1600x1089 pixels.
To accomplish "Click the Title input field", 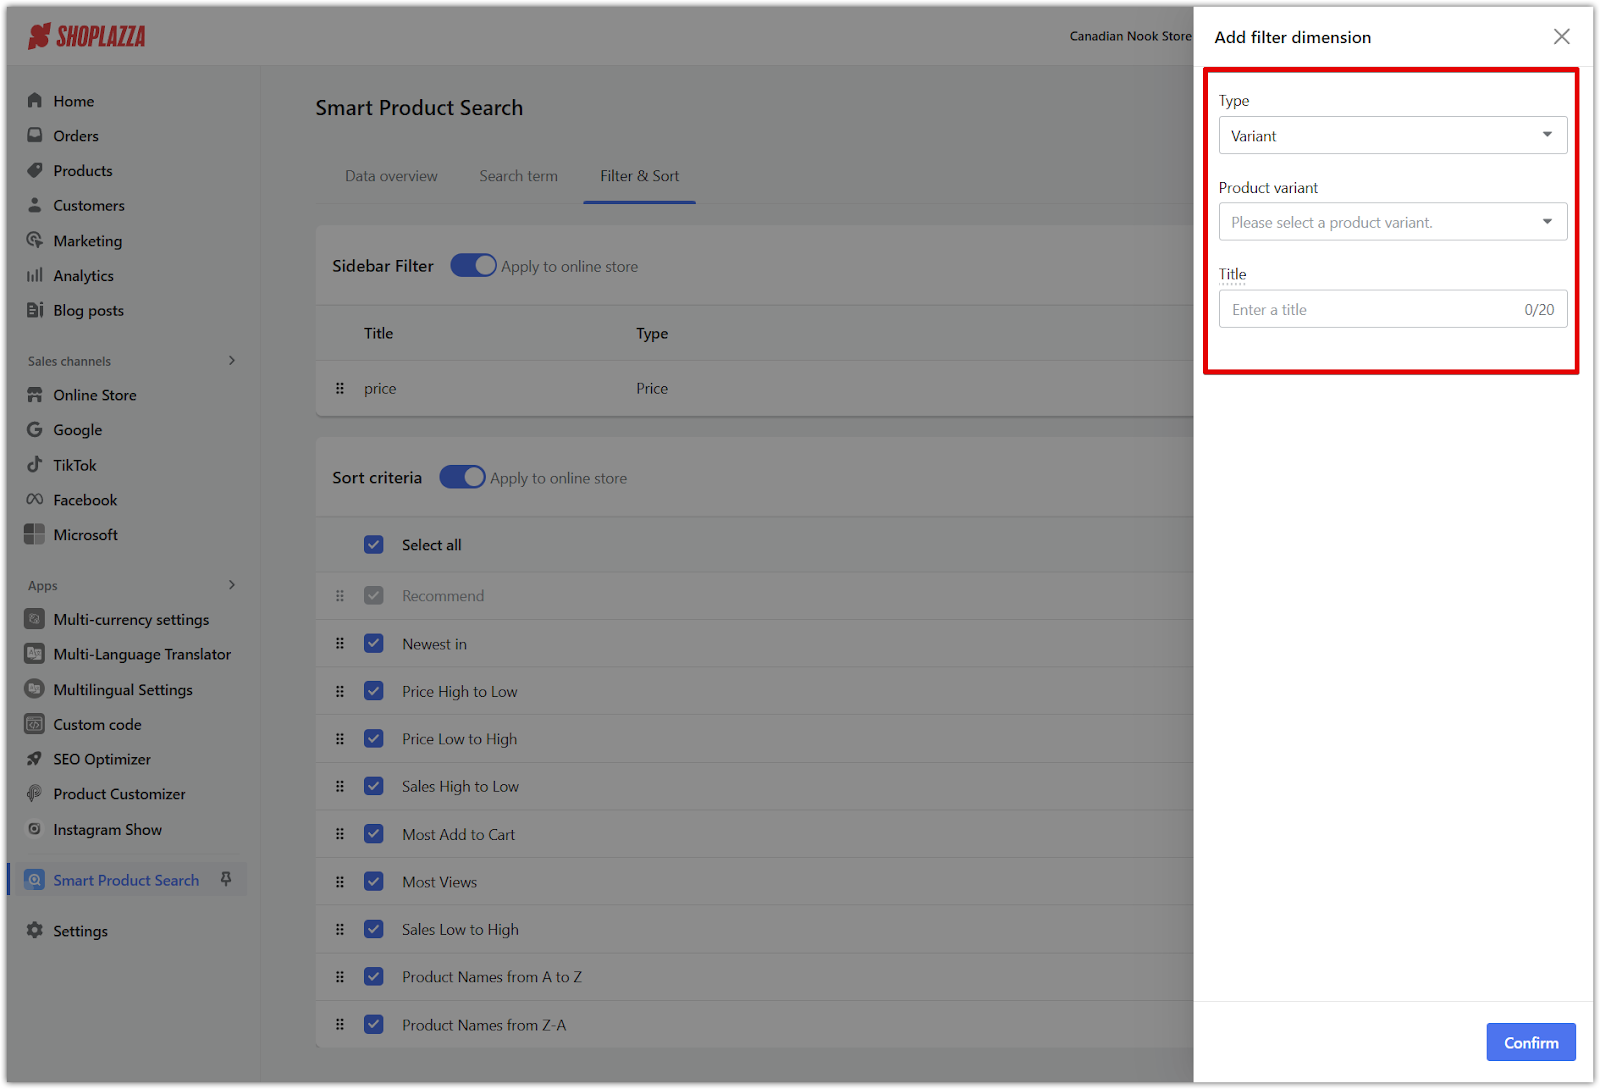I will coord(1370,310).
